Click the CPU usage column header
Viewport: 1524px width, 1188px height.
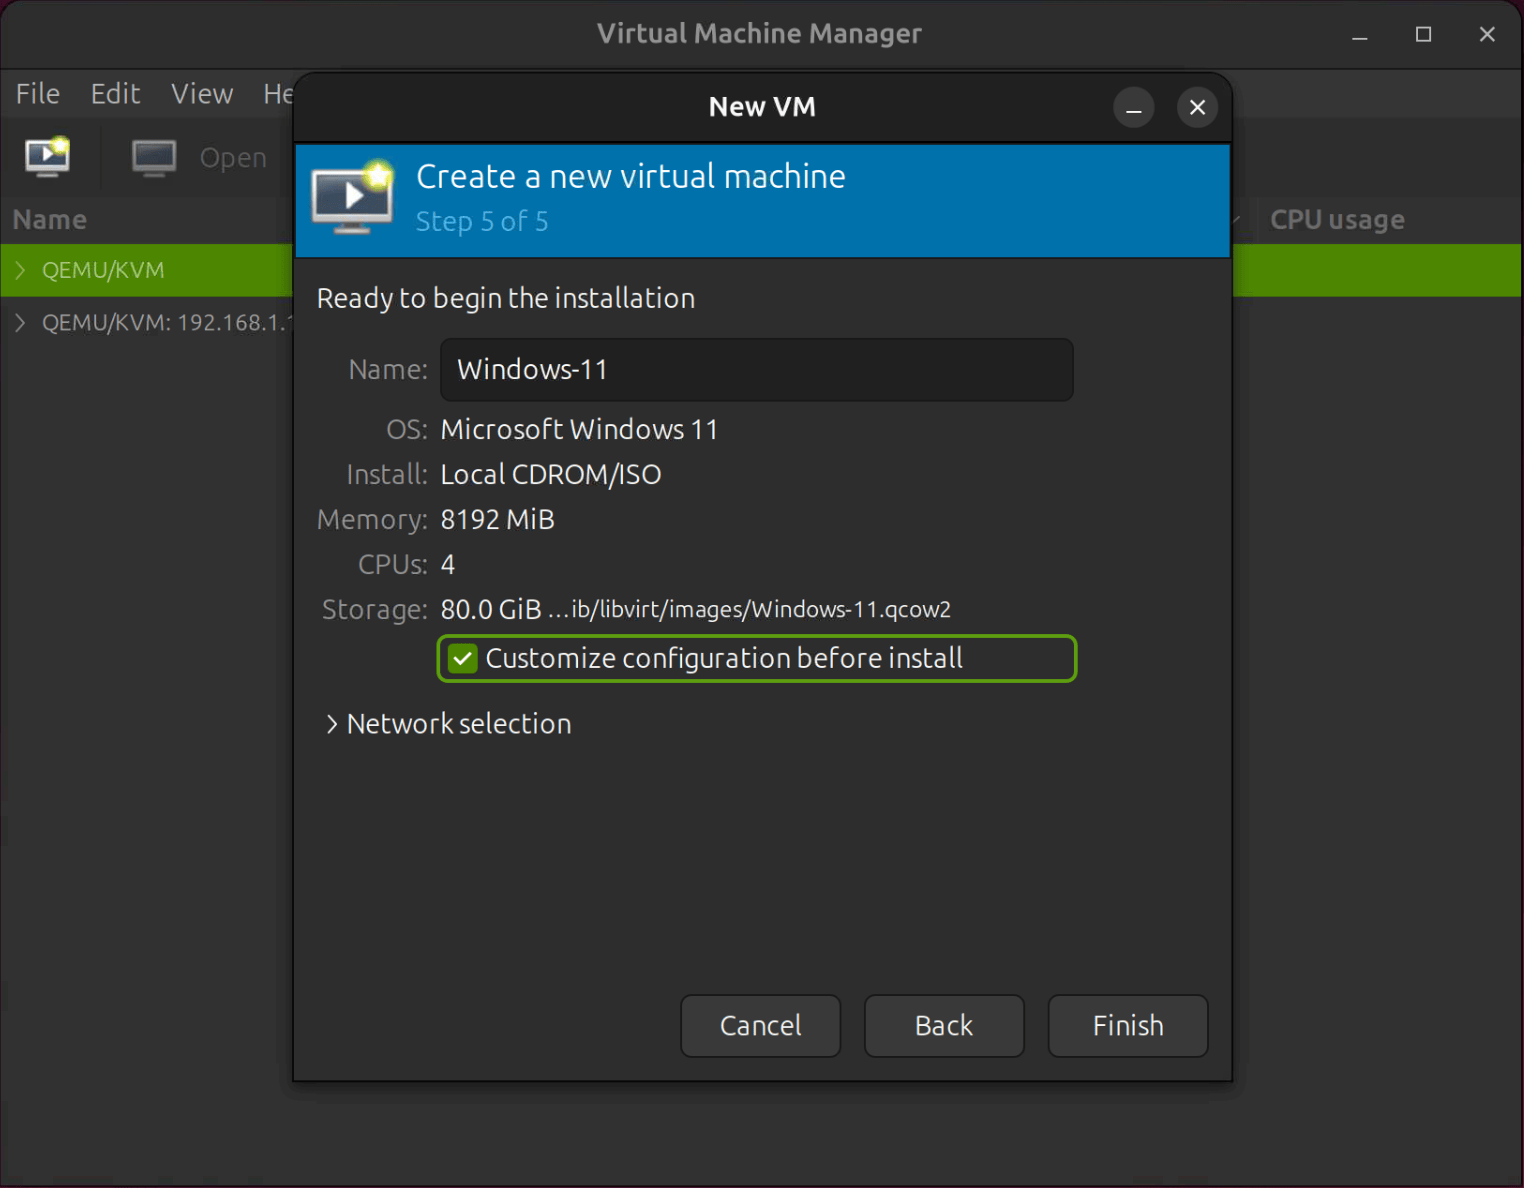(1337, 219)
